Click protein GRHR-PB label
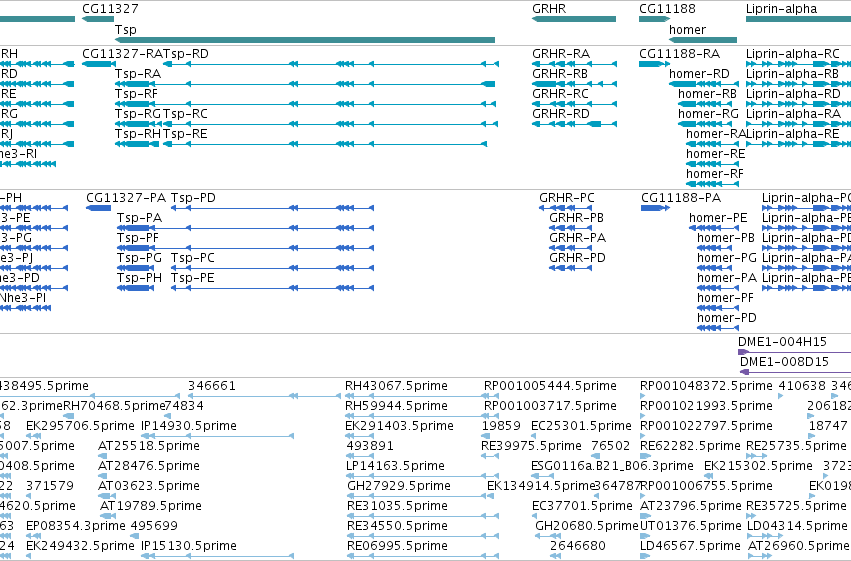The width and height of the screenshot is (851, 561). tap(576, 218)
